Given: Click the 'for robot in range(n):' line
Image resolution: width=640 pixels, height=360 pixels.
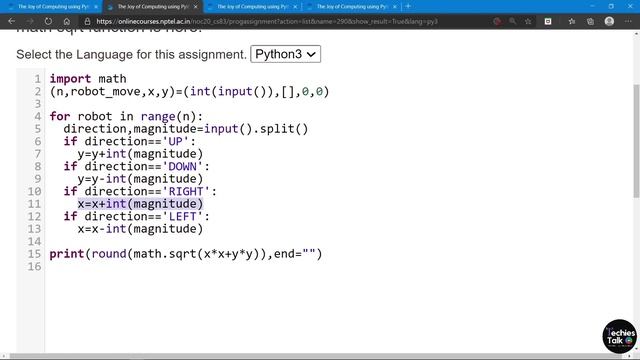Looking at the screenshot, I should point(126,116).
